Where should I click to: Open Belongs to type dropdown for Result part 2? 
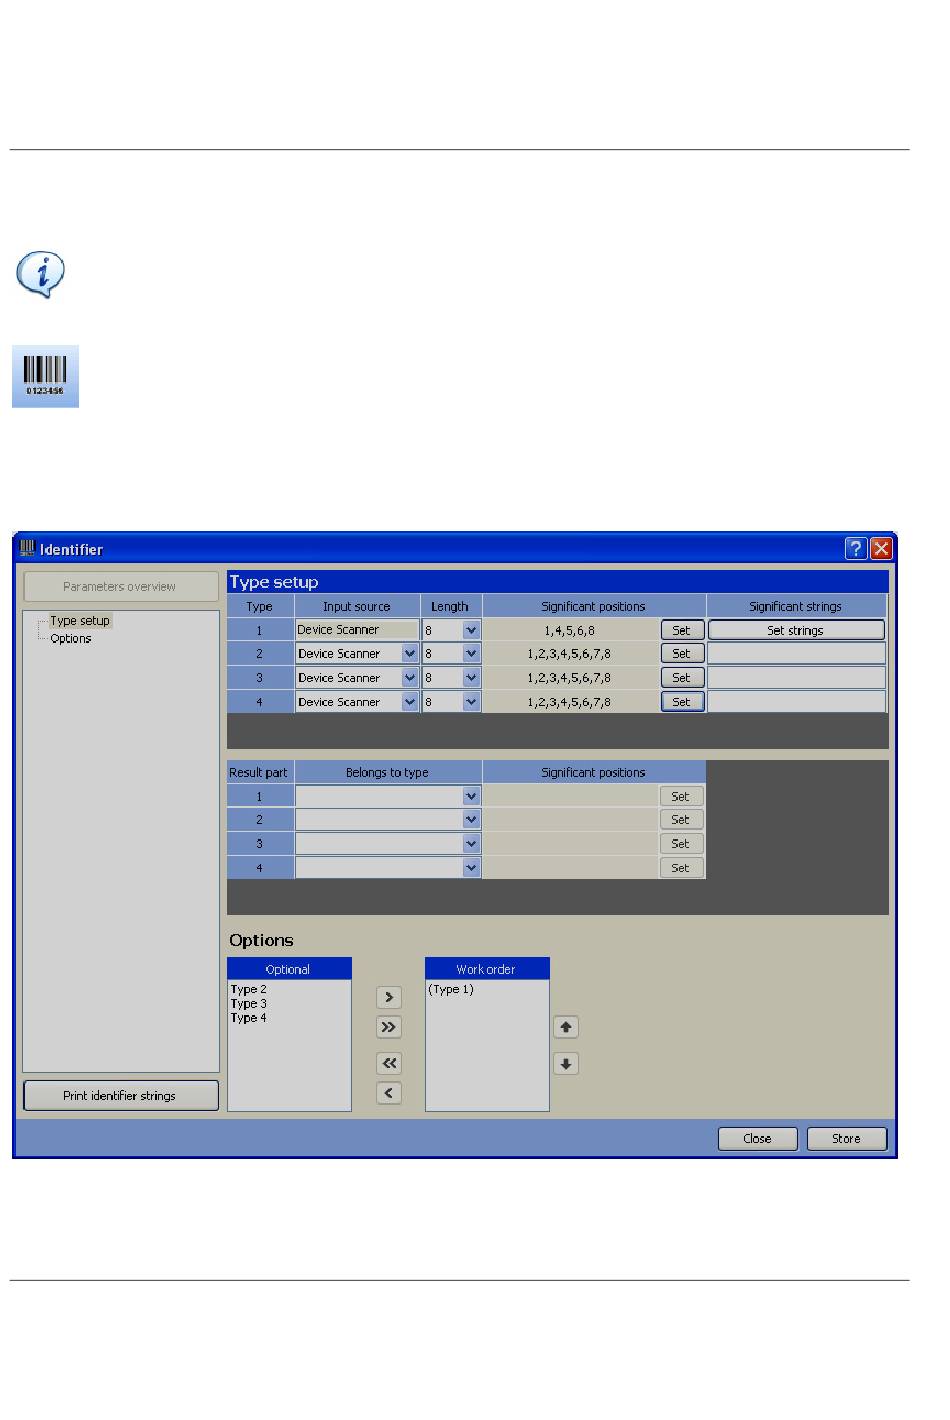click(472, 819)
